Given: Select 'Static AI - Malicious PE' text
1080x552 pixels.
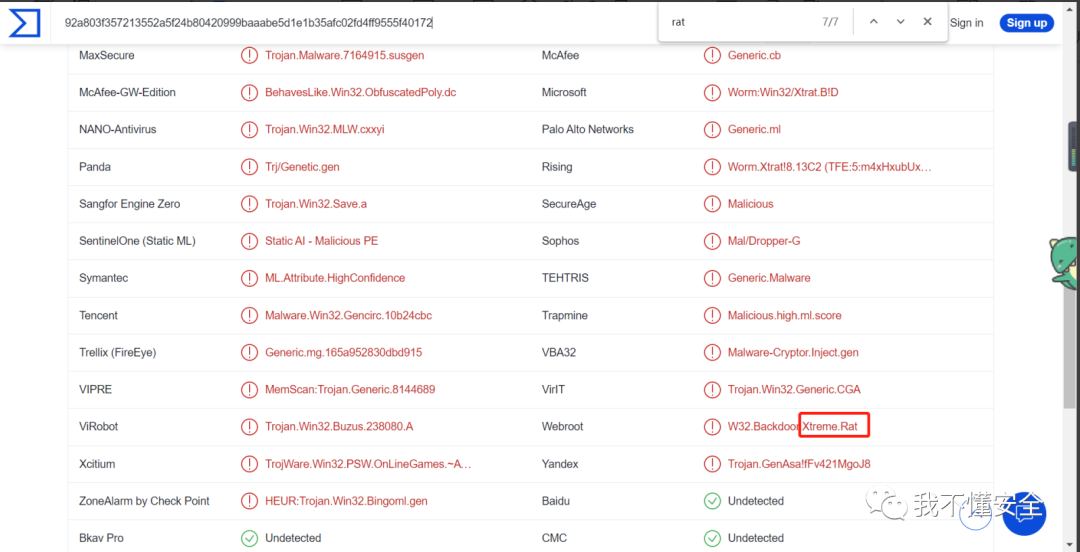Looking at the screenshot, I should click(322, 241).
